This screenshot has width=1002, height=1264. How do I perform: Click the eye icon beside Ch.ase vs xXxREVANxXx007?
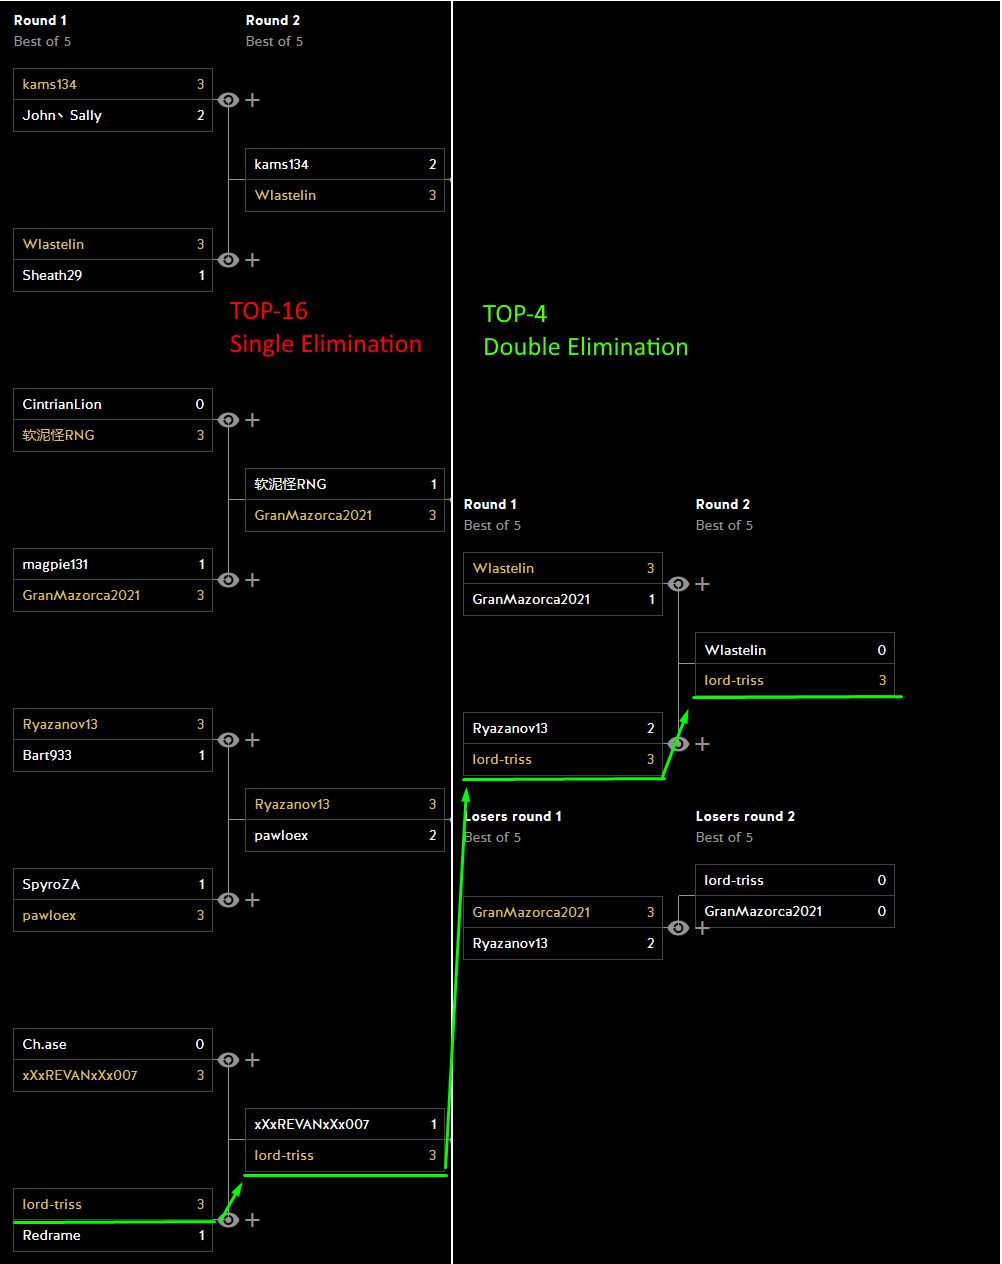click(x=228, y=1060)
